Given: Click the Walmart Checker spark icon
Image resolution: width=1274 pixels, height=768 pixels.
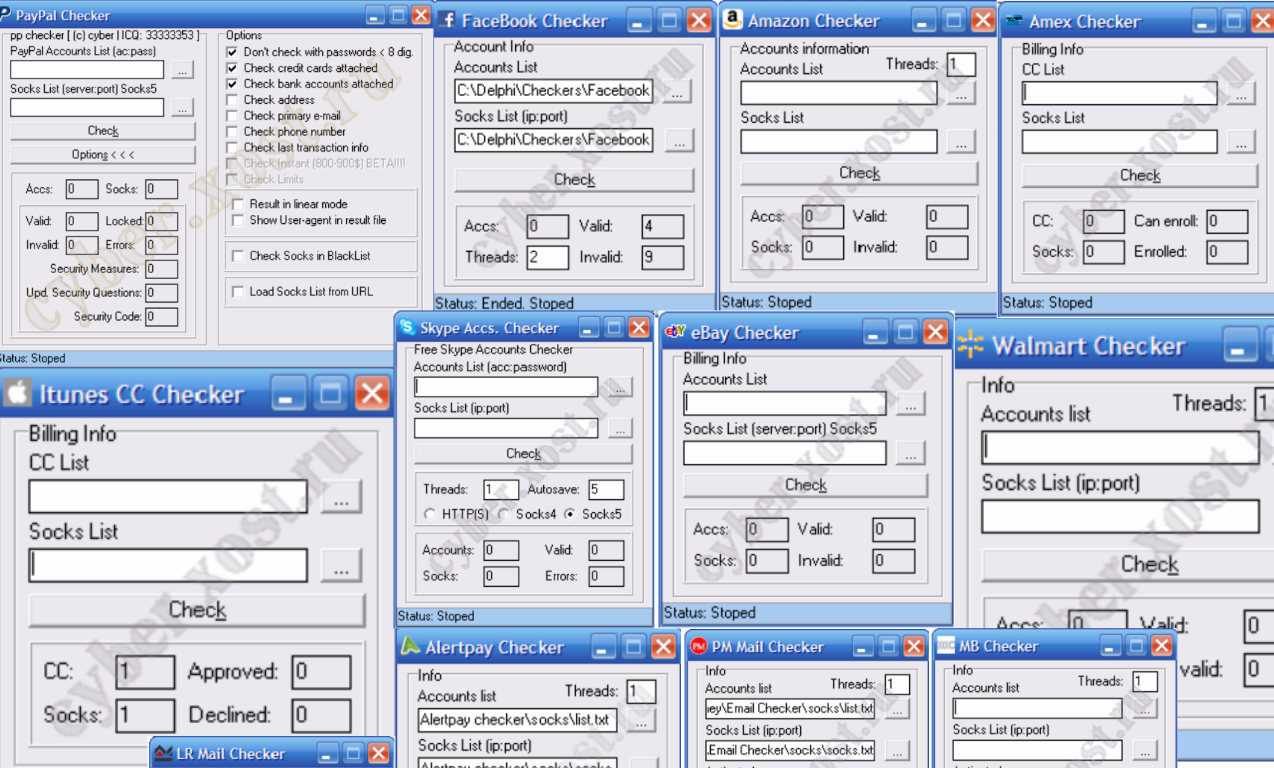Looking at the screenshot, I should [x=970, y=346].
